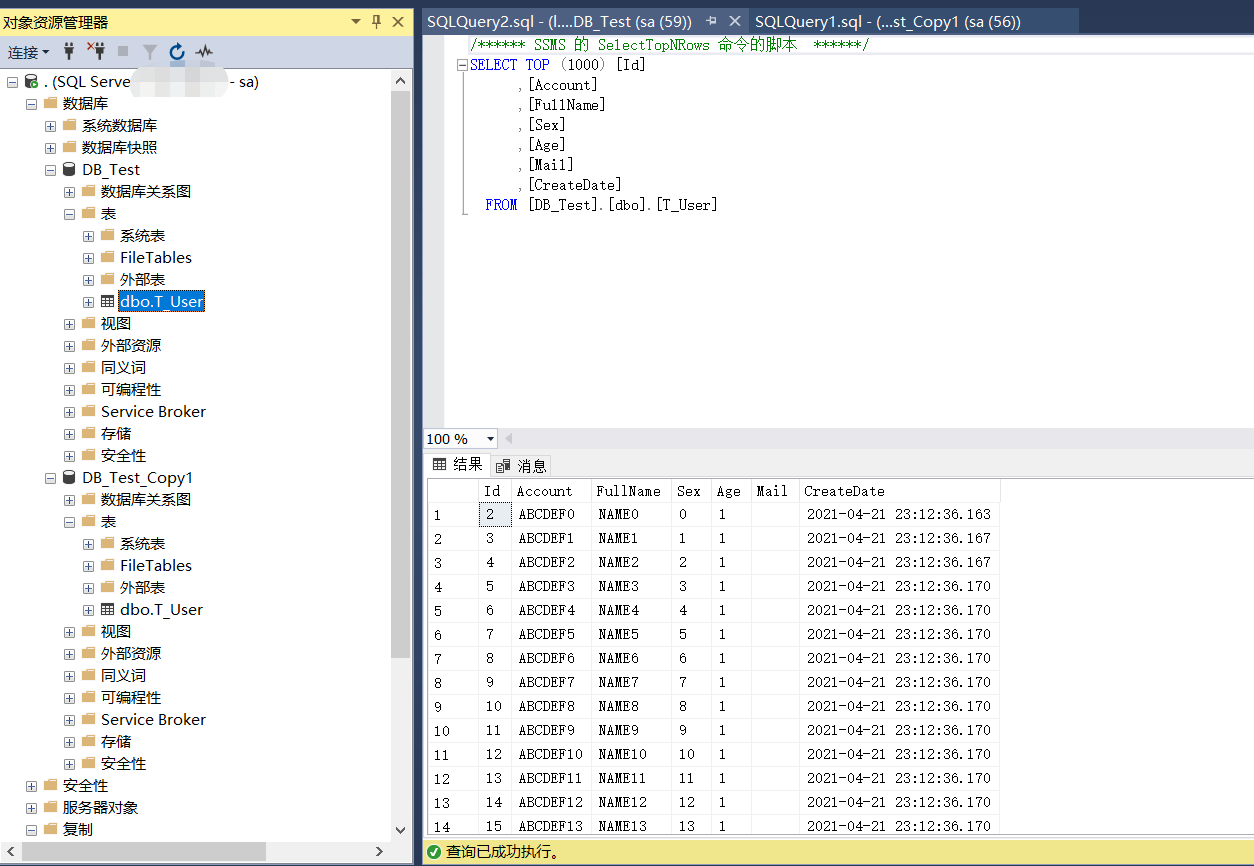Screen dimensions: 1254x866
Task: Collapse the DB_Test database node
Action: [50, 170]
